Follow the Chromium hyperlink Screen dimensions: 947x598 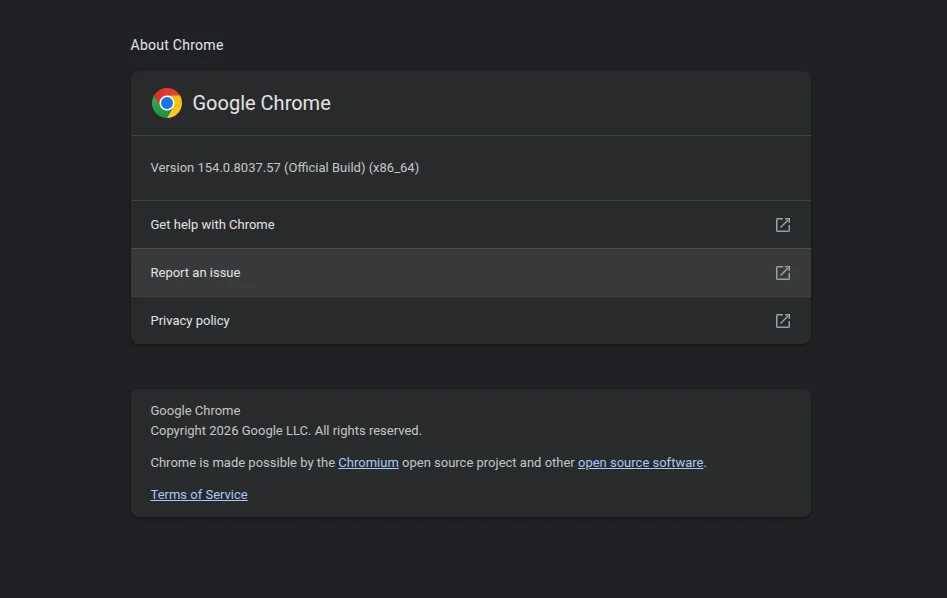click(368, 463)
